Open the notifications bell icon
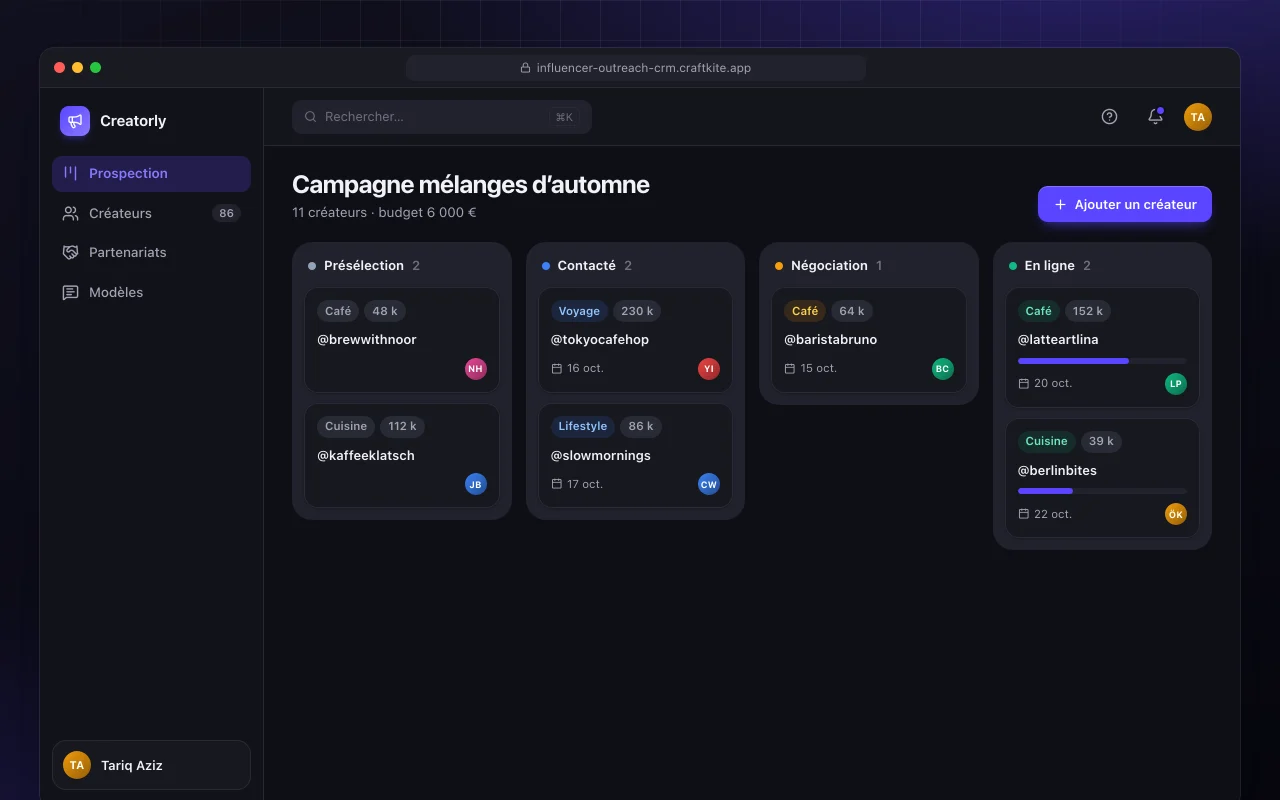The height and width of the screenshot is (800, 1280). (x=1155, y=116)
